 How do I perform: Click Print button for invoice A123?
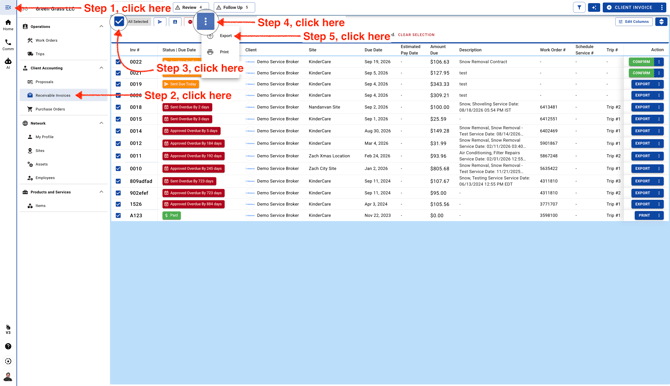pos(644,215)
